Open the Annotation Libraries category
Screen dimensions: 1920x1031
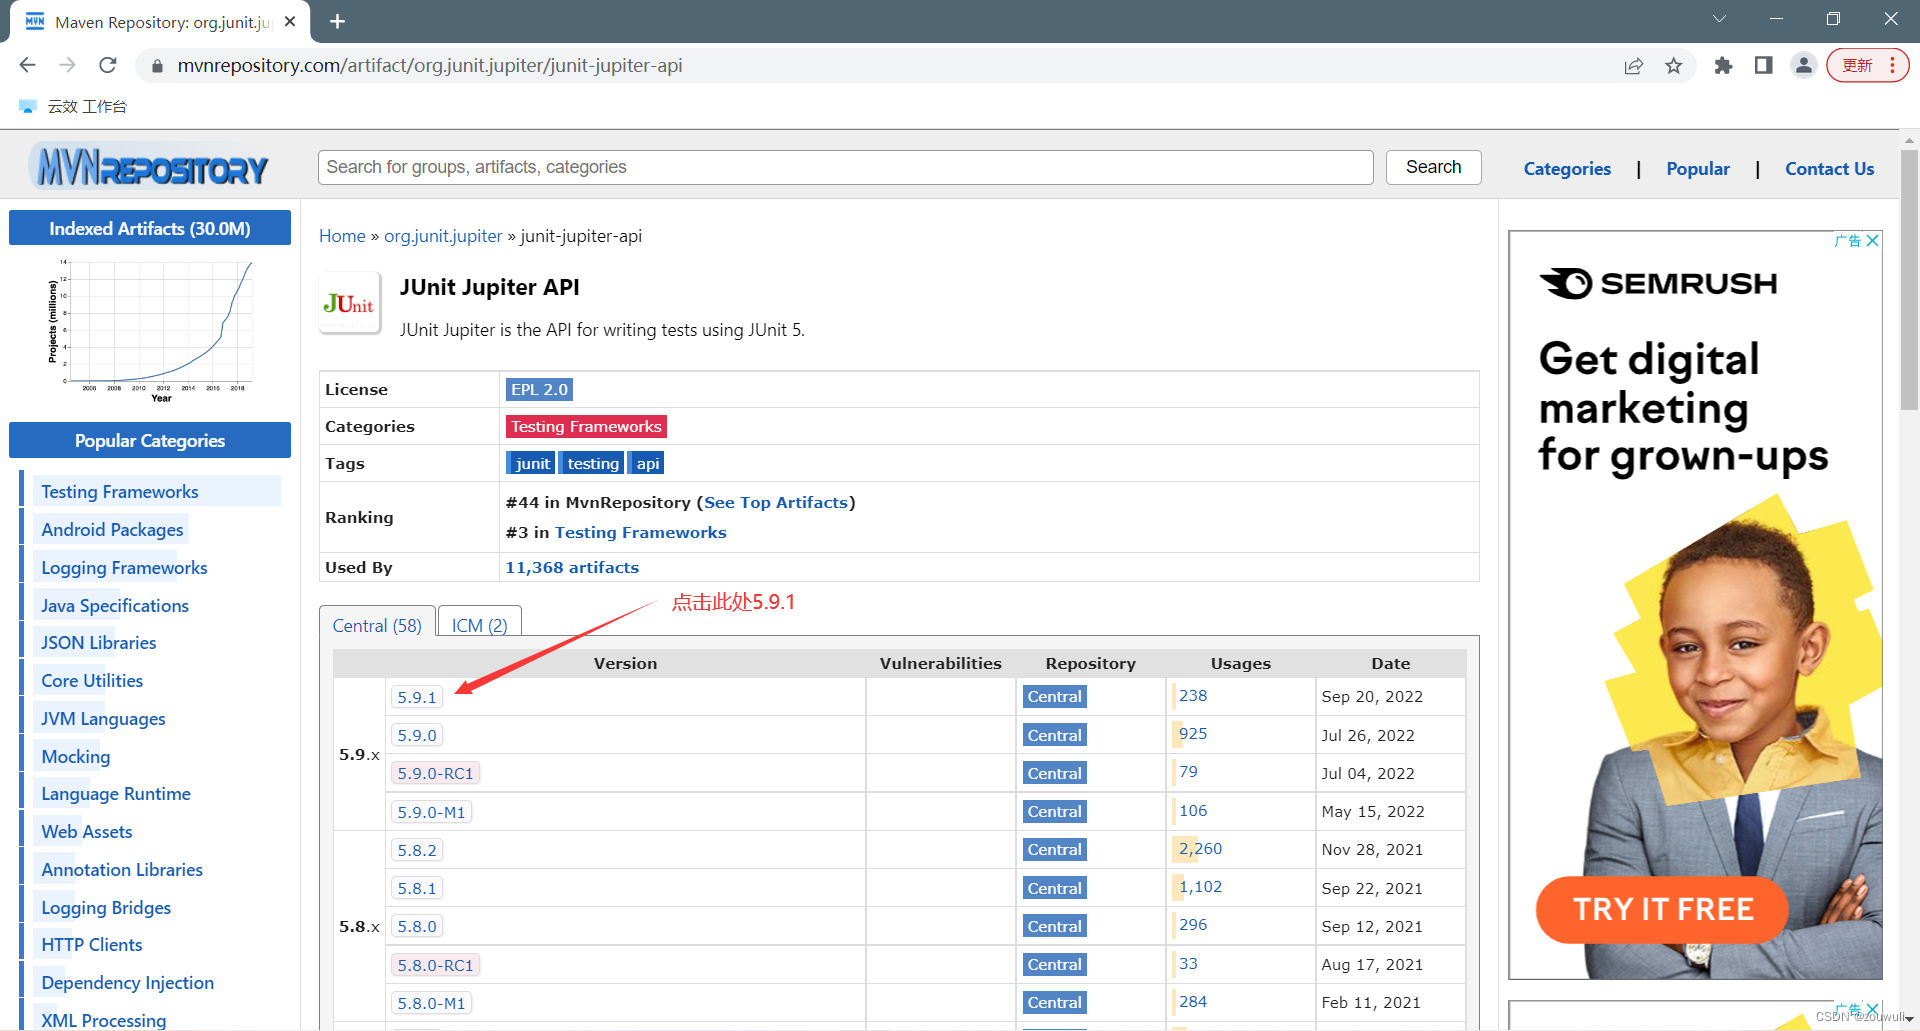122,869
